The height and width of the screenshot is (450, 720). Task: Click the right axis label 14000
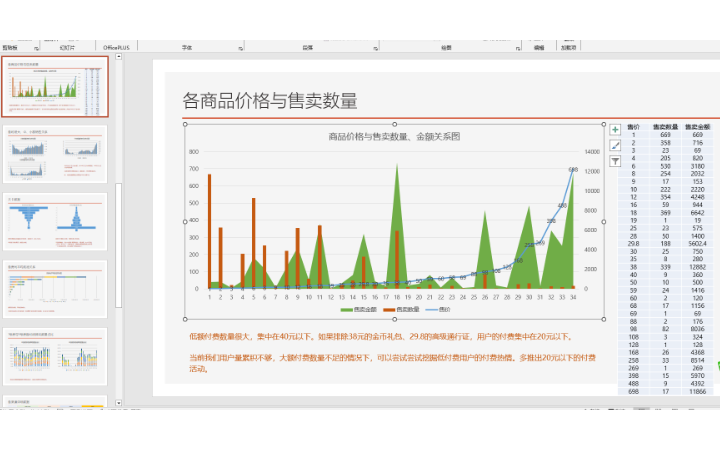tap(592, 152)
